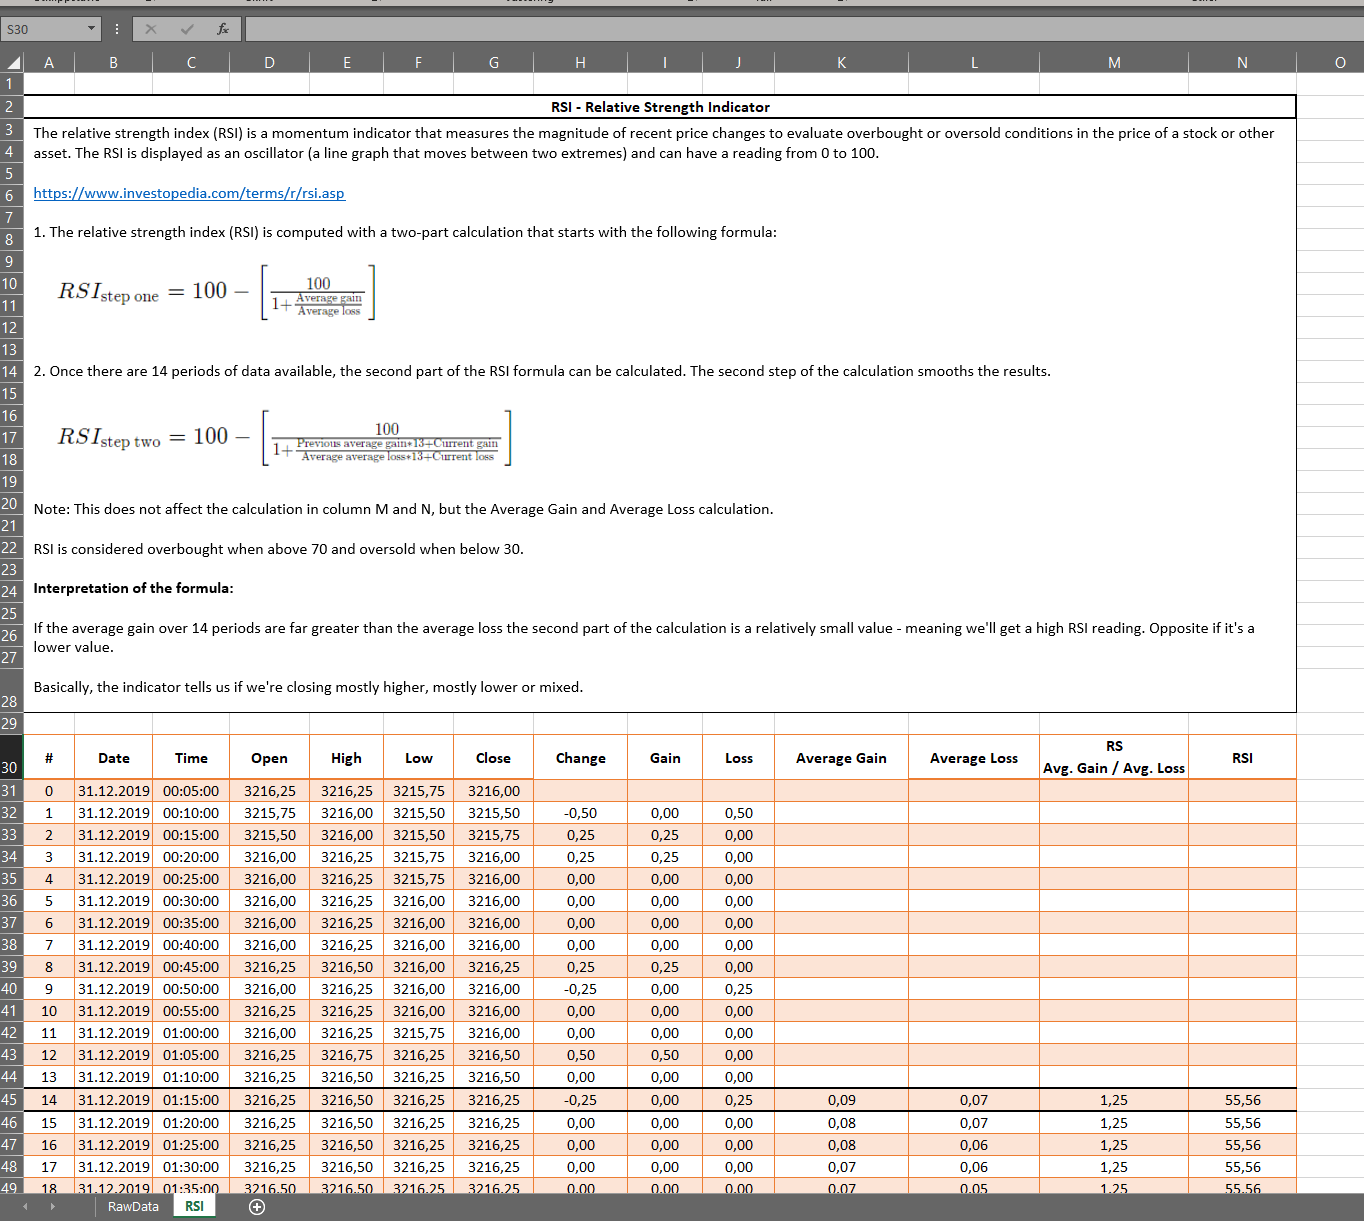Select column H header

(x=580, y=62)
